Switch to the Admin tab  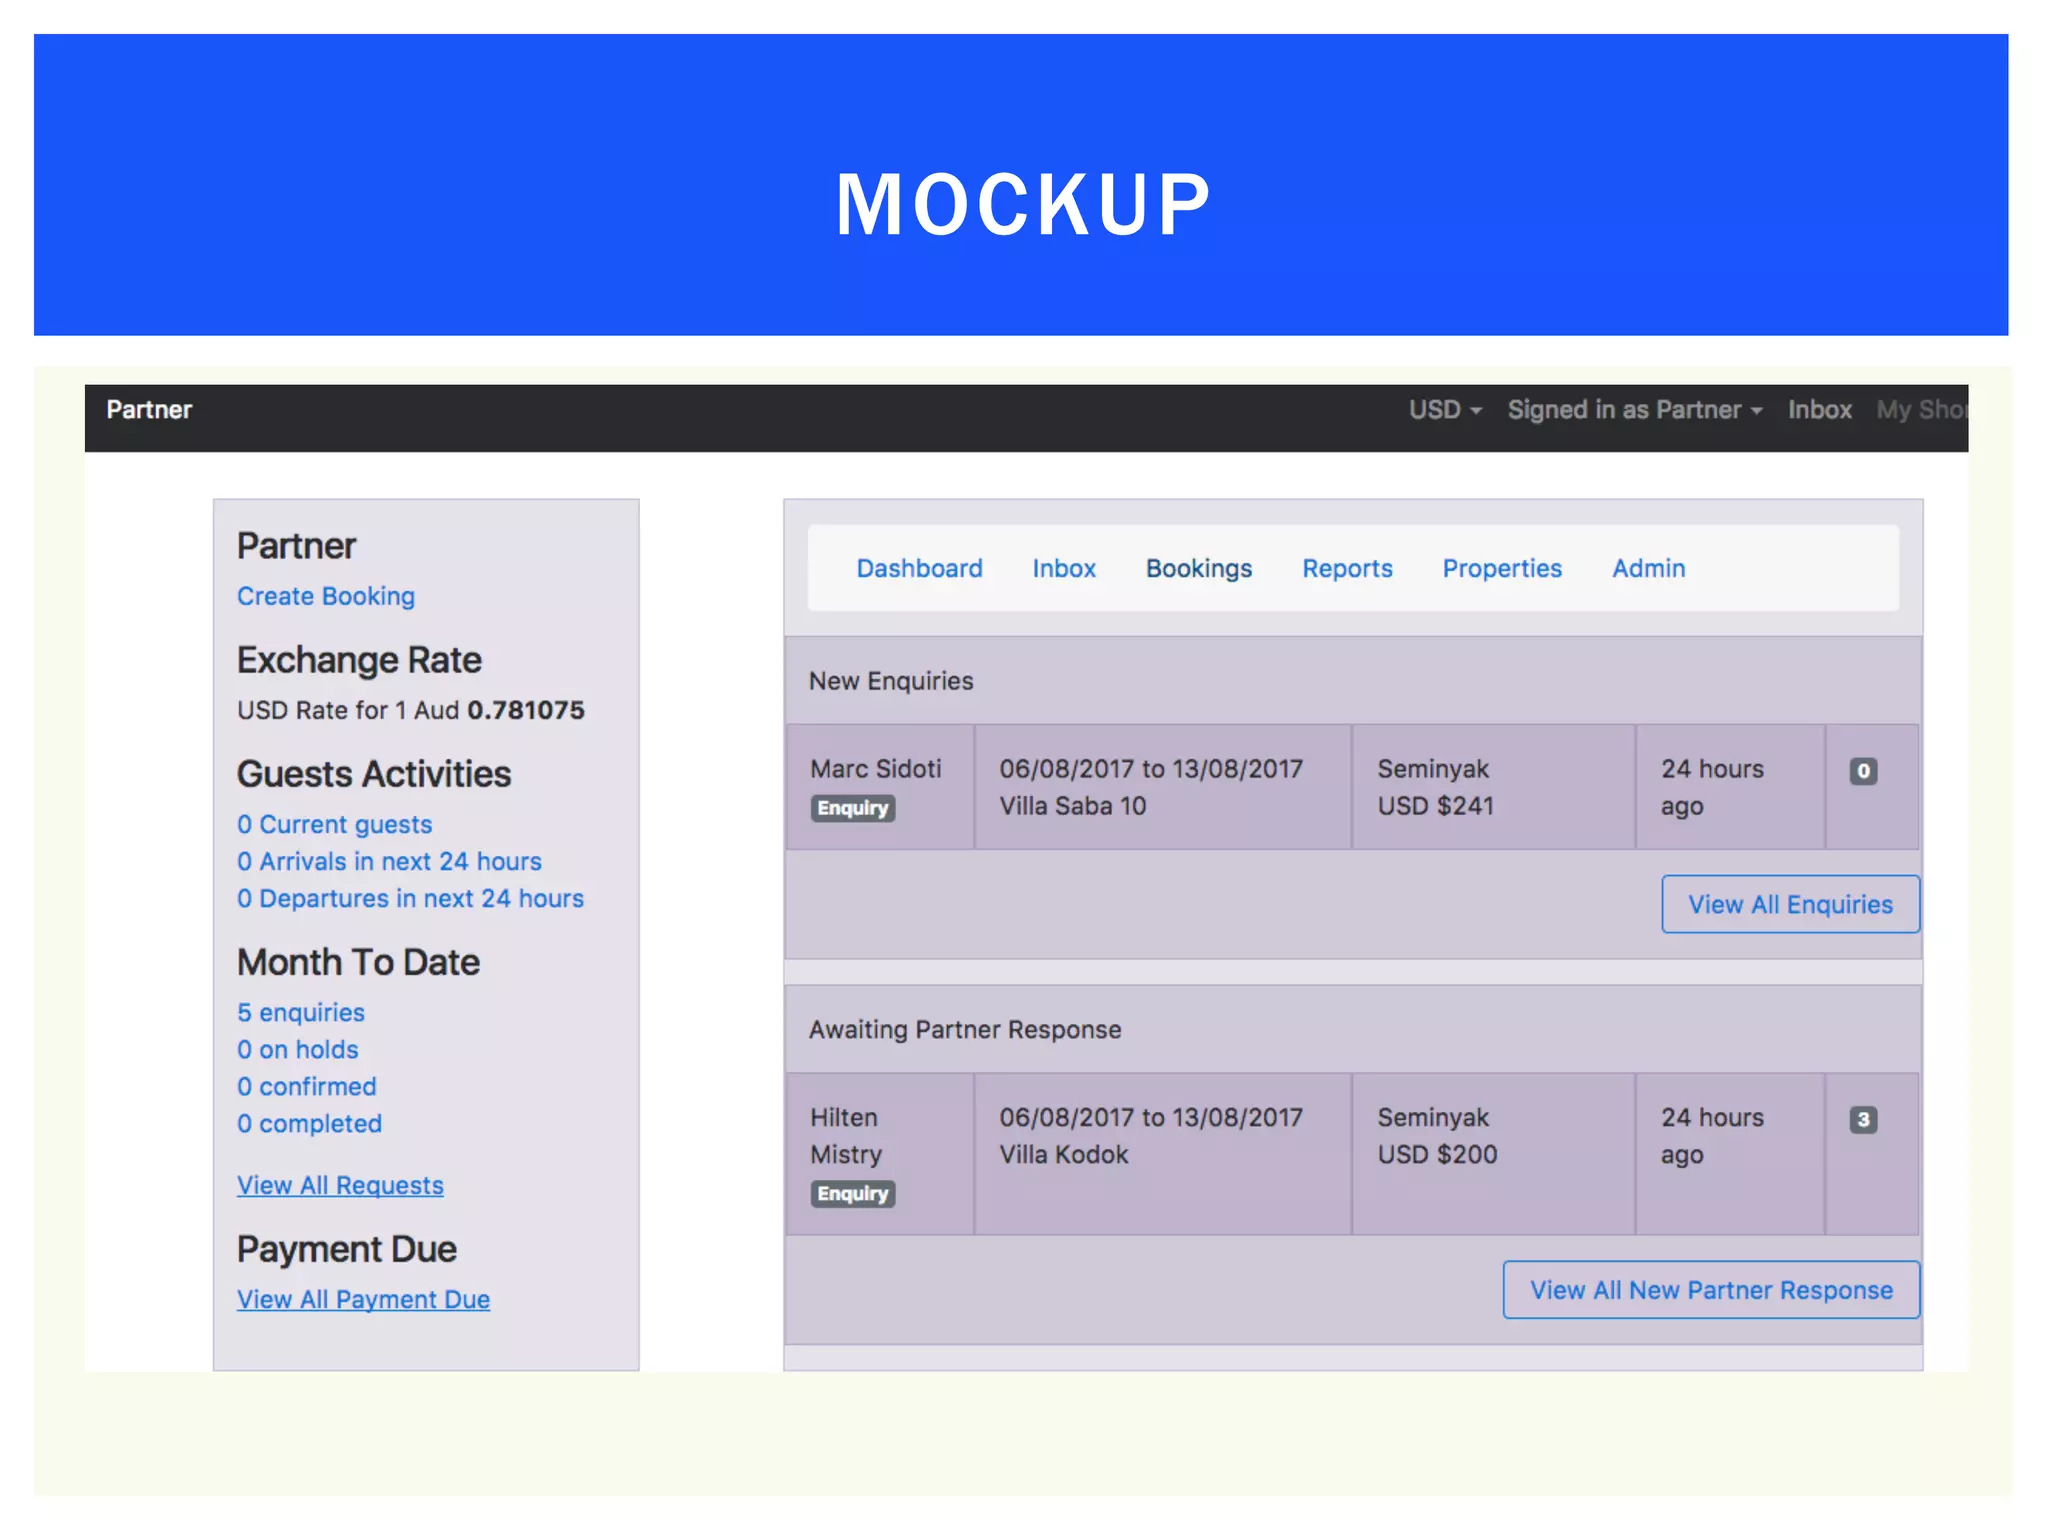click(x=1649, y=568)
